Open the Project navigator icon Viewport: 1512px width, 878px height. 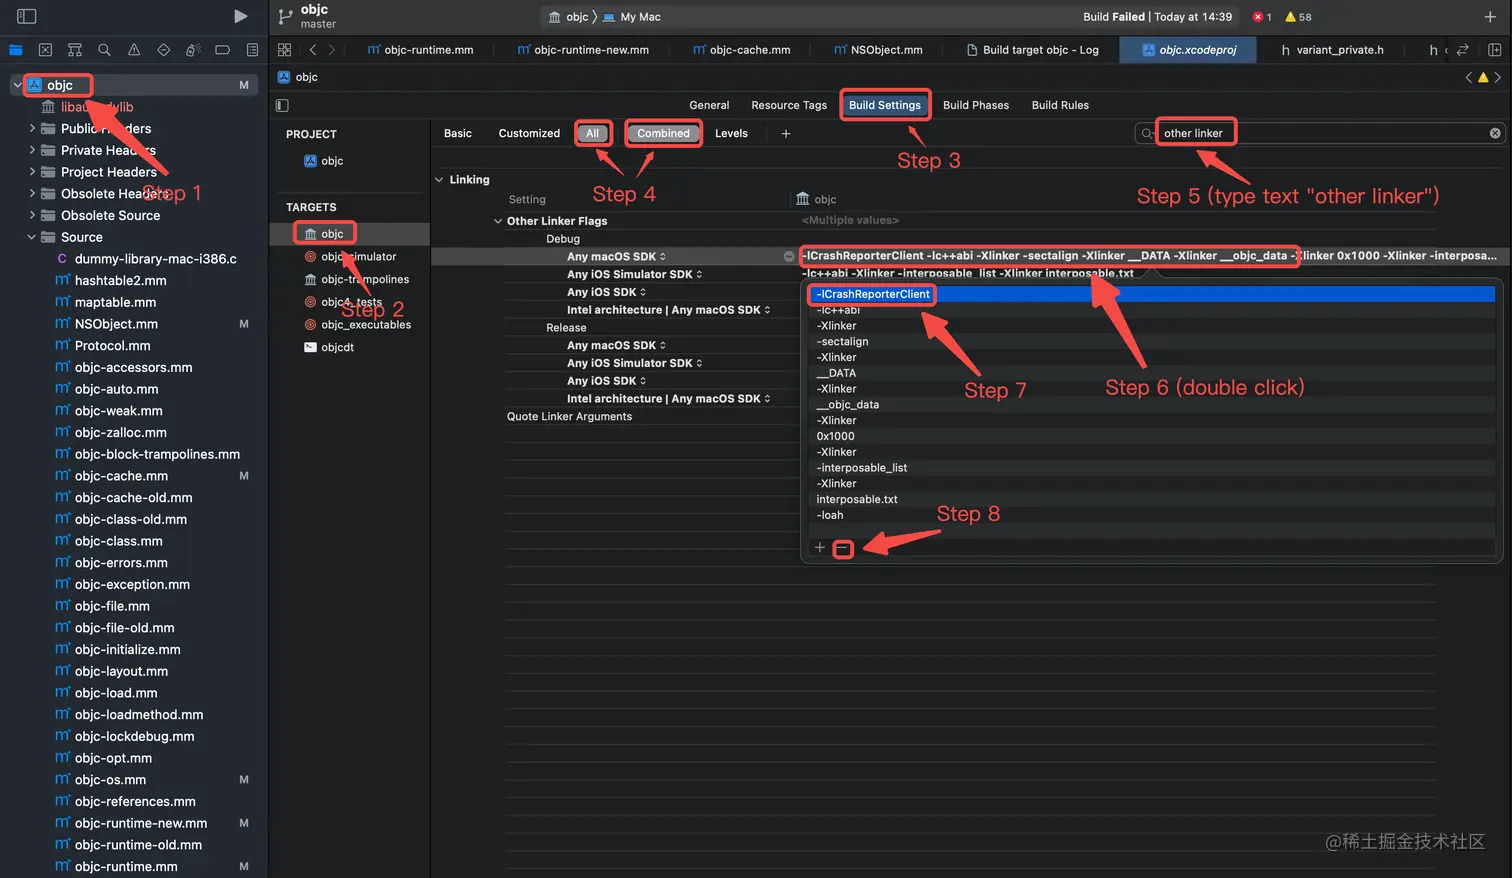click(x=15, y=50)
